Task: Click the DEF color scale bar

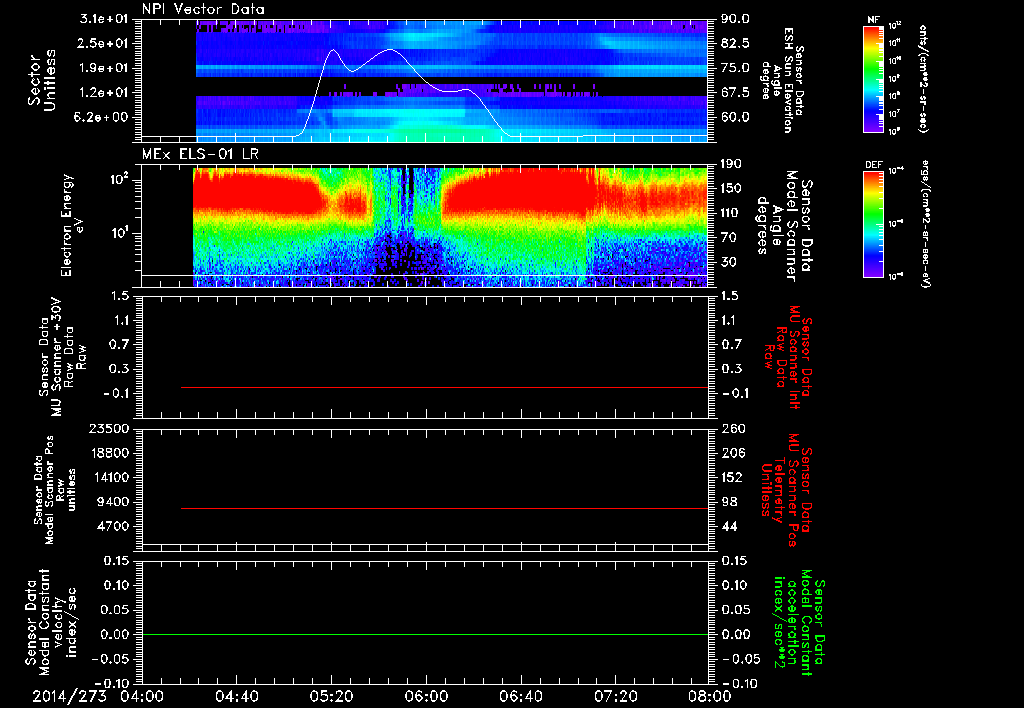Action: pyautogui.click(x=873, y=224)
